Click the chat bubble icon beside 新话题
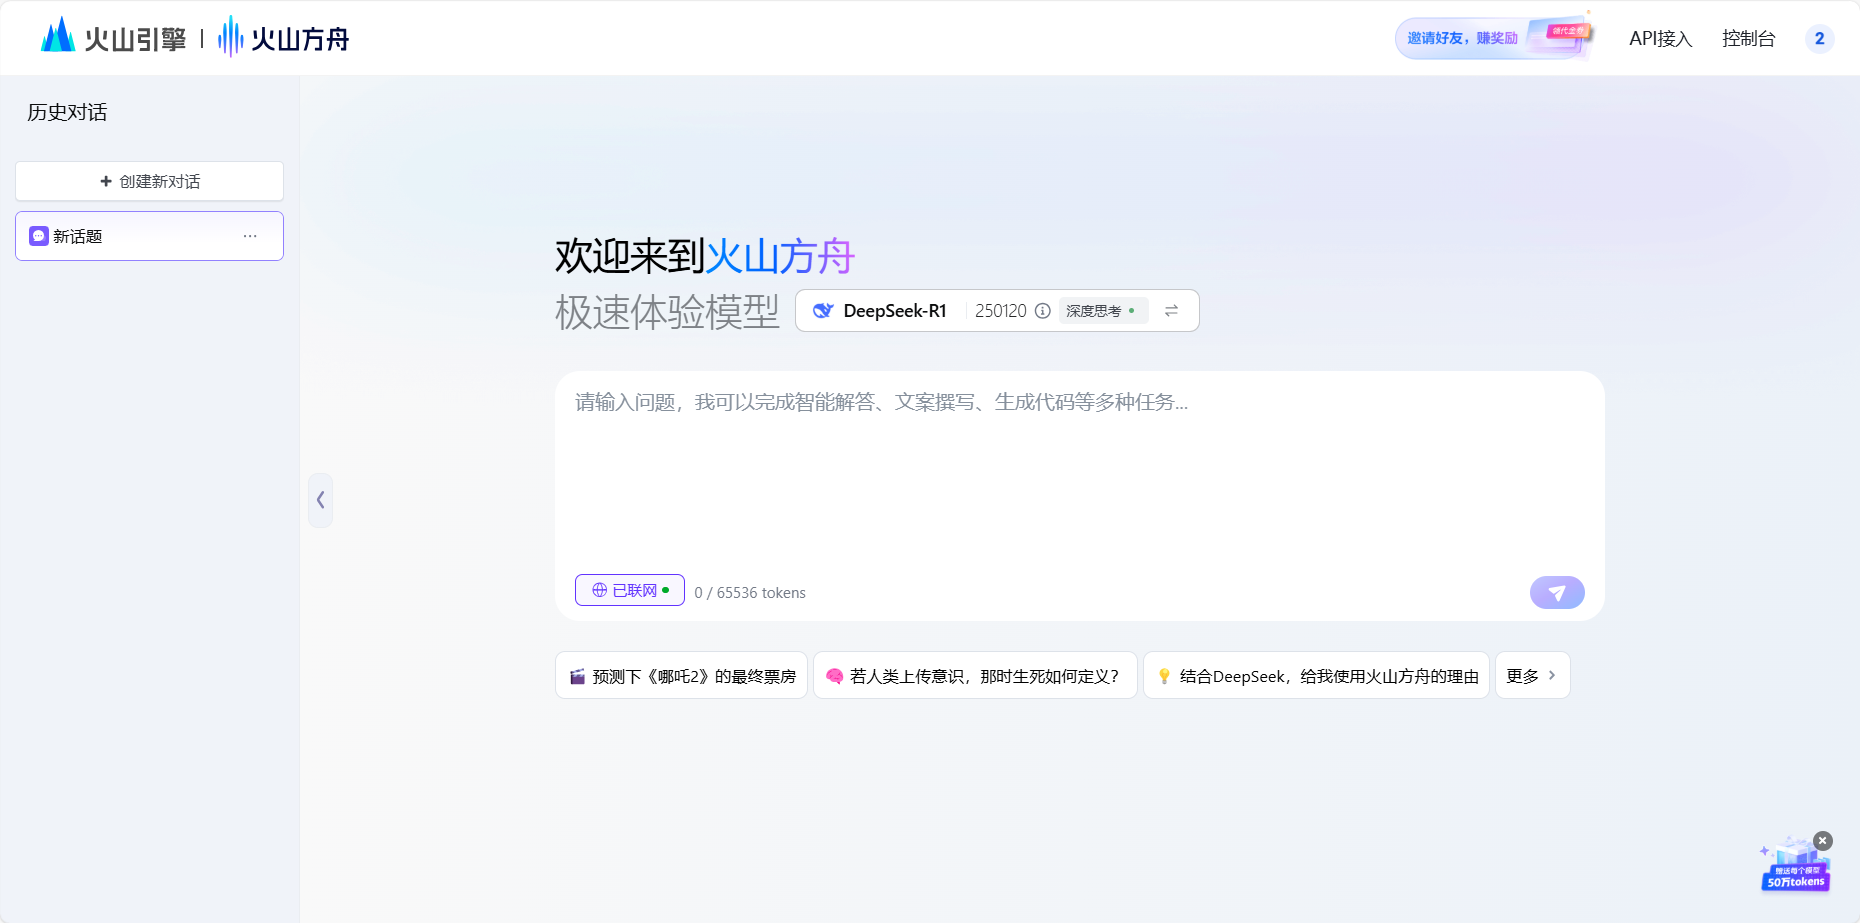Viewport: 1860px width, 923px height. click(x=39, y=236)
